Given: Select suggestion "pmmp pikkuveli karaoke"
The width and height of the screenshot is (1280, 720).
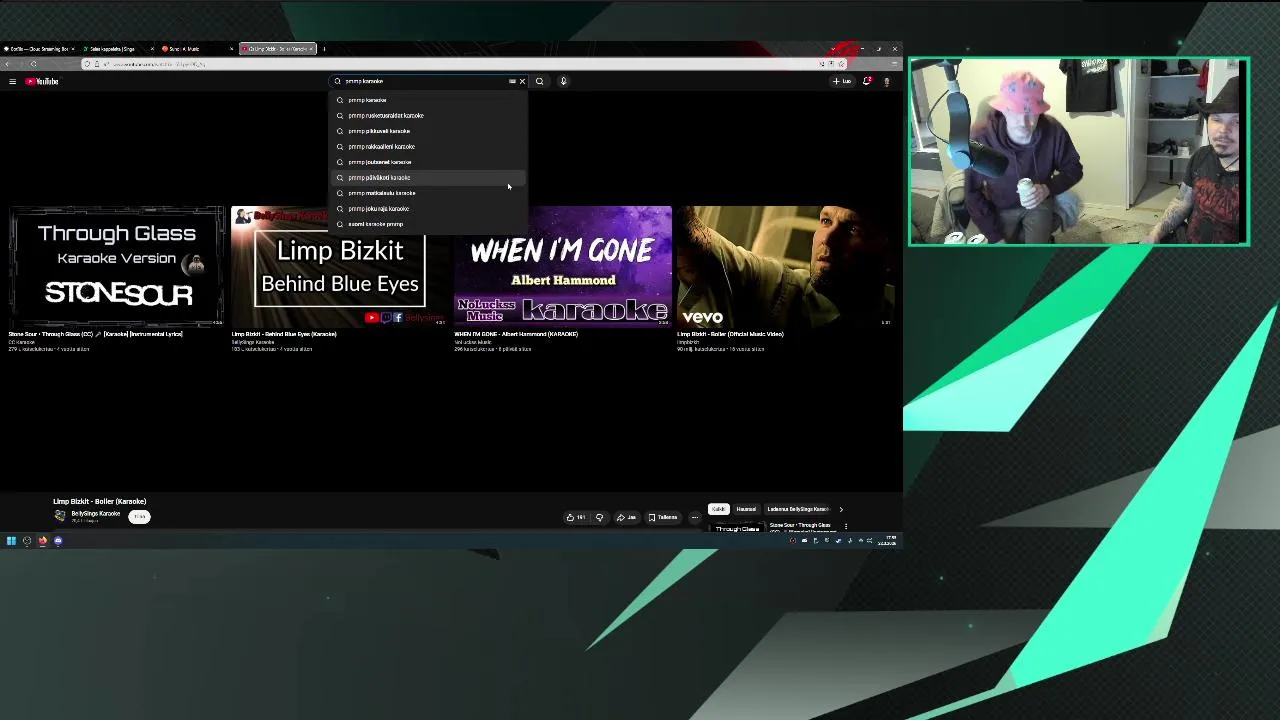Looking at the screenshot, I should point(428,131).
